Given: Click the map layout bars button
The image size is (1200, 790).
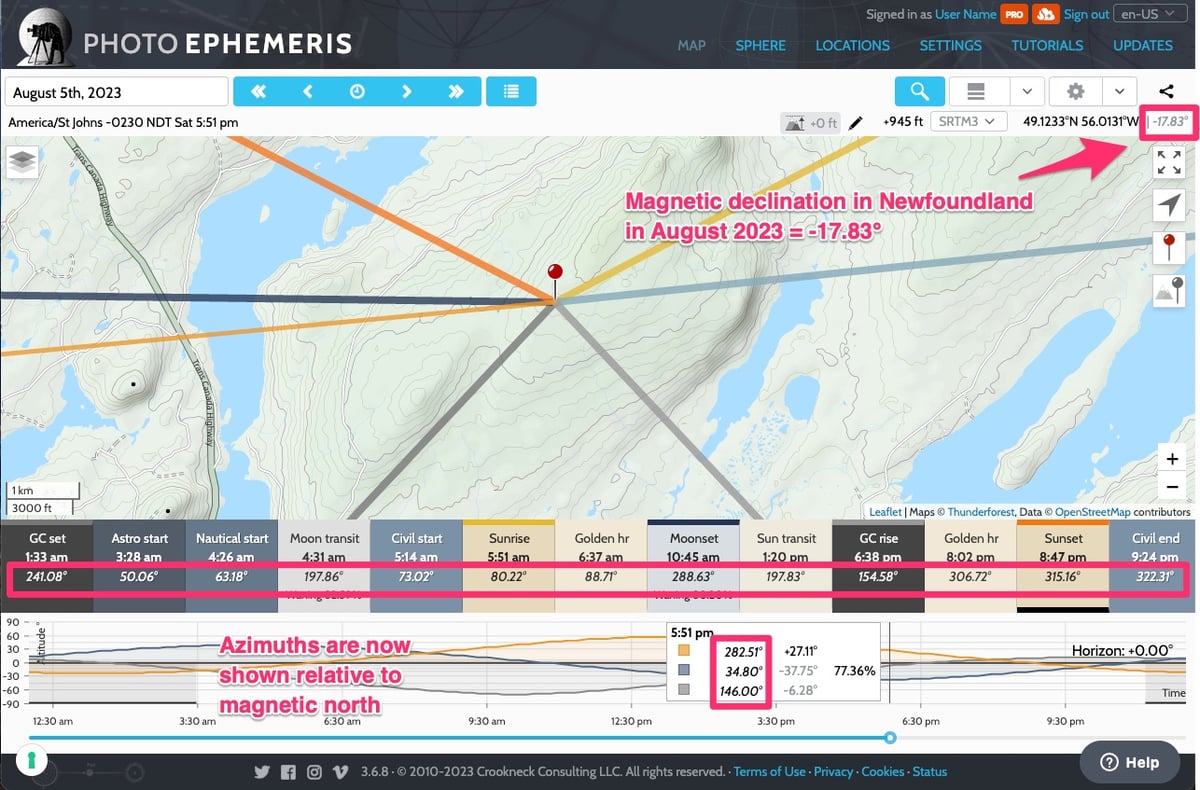Looking at the screenshot, I should [977, 91].
